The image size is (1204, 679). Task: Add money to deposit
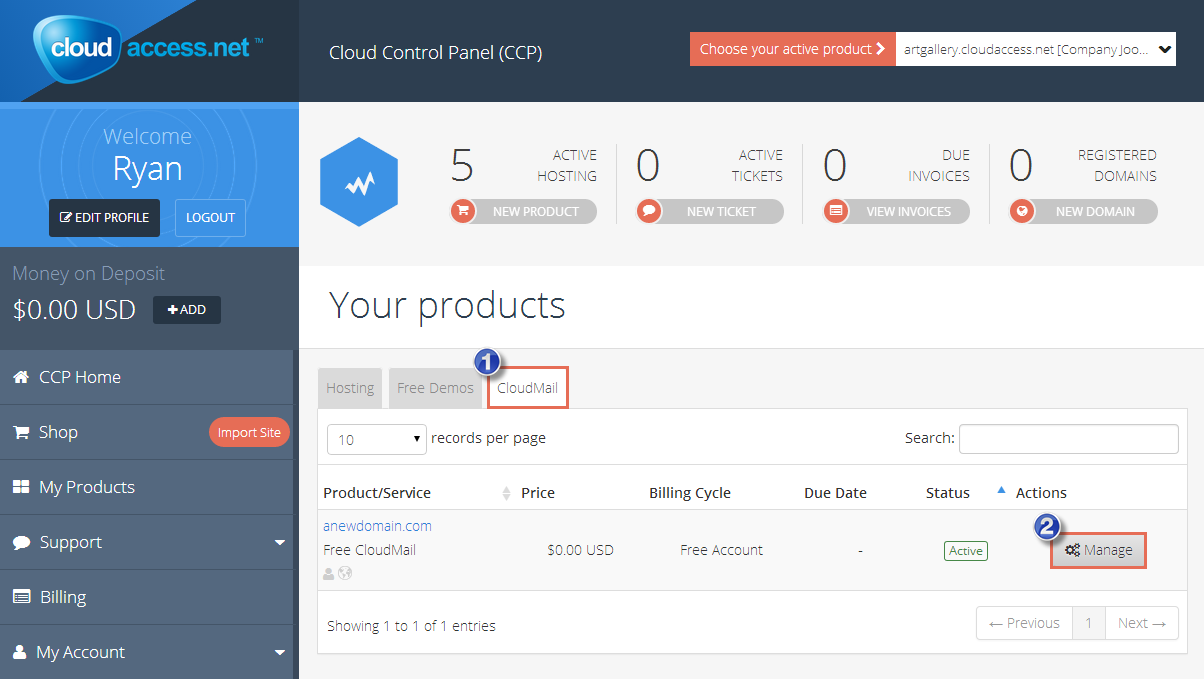[187, 310]
